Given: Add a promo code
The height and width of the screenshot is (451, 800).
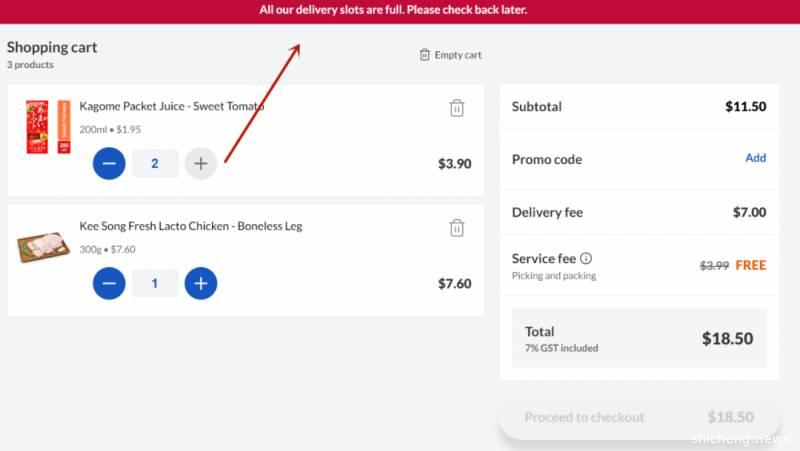Looking at the screenshot, I should coord(756,158).
